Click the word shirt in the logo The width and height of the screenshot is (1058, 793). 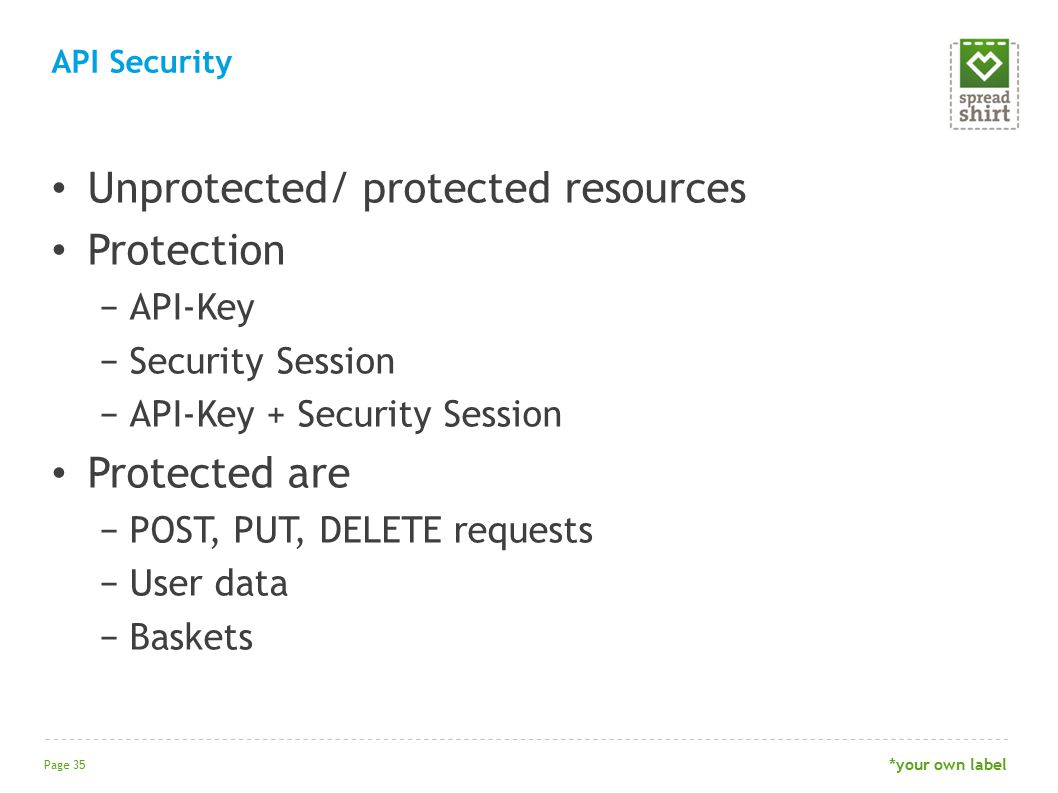tap(984, 113)
